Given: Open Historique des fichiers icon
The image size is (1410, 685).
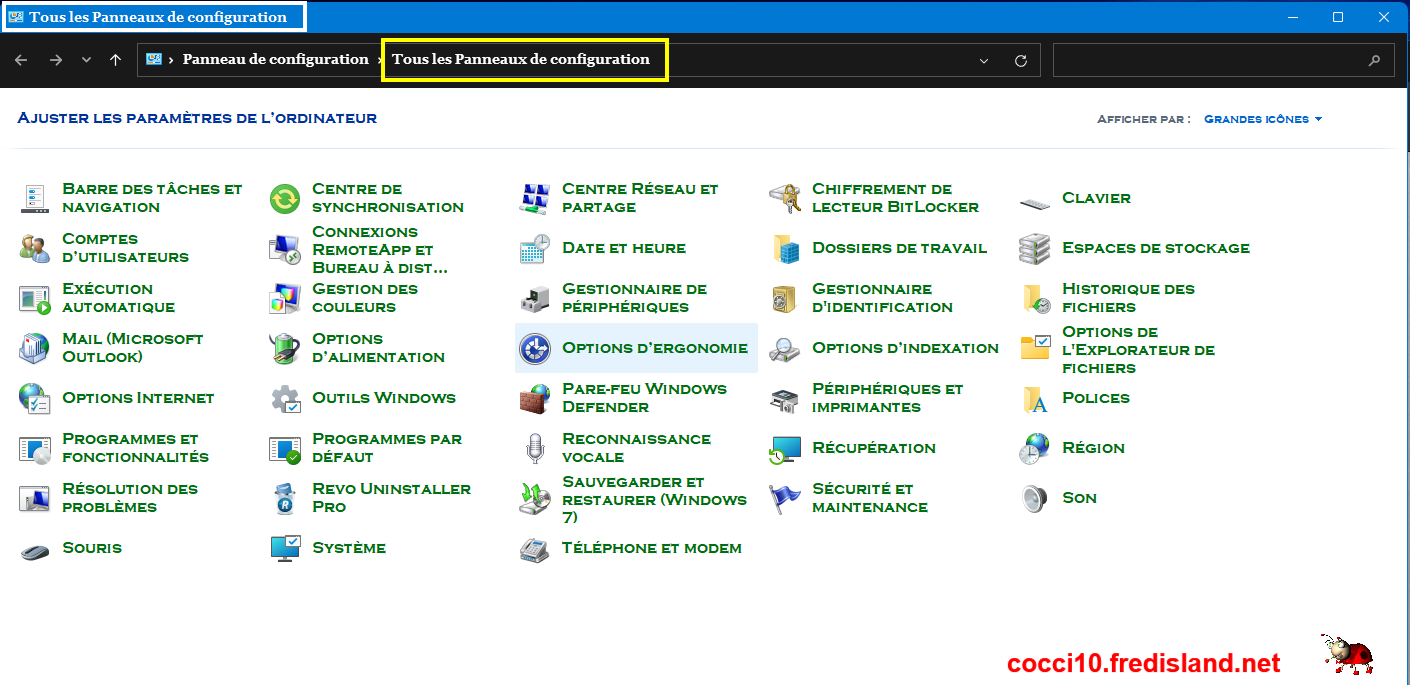Looking at the screenshot, I should [1035, 298].
